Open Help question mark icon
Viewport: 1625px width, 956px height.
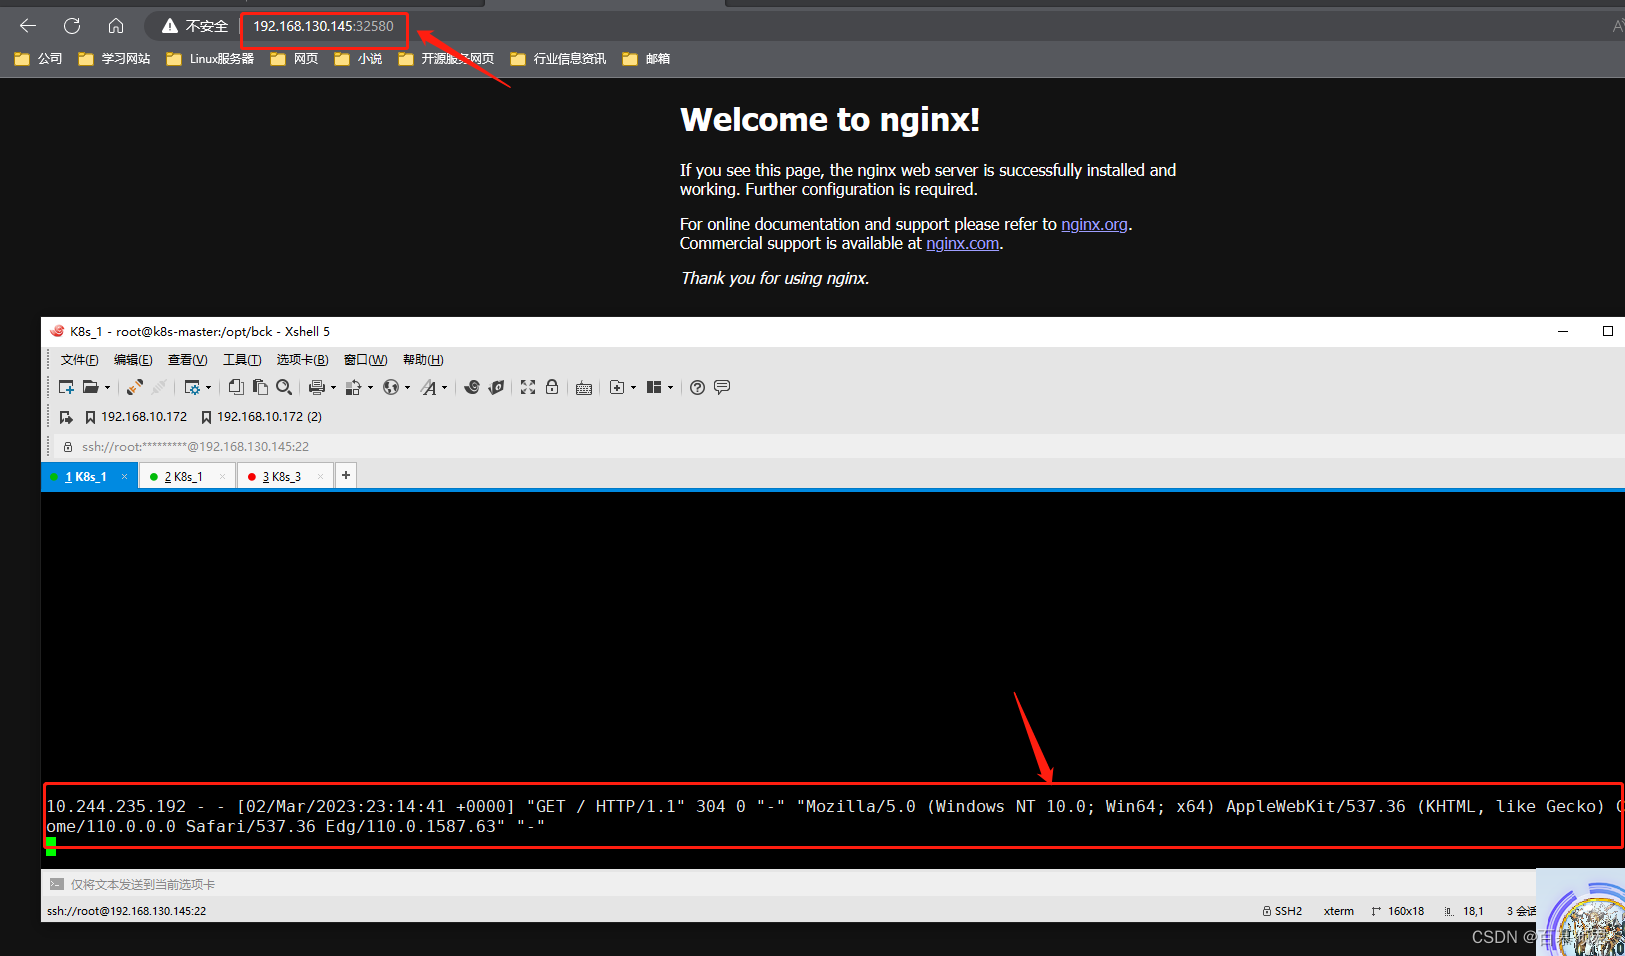click(698, 387)
